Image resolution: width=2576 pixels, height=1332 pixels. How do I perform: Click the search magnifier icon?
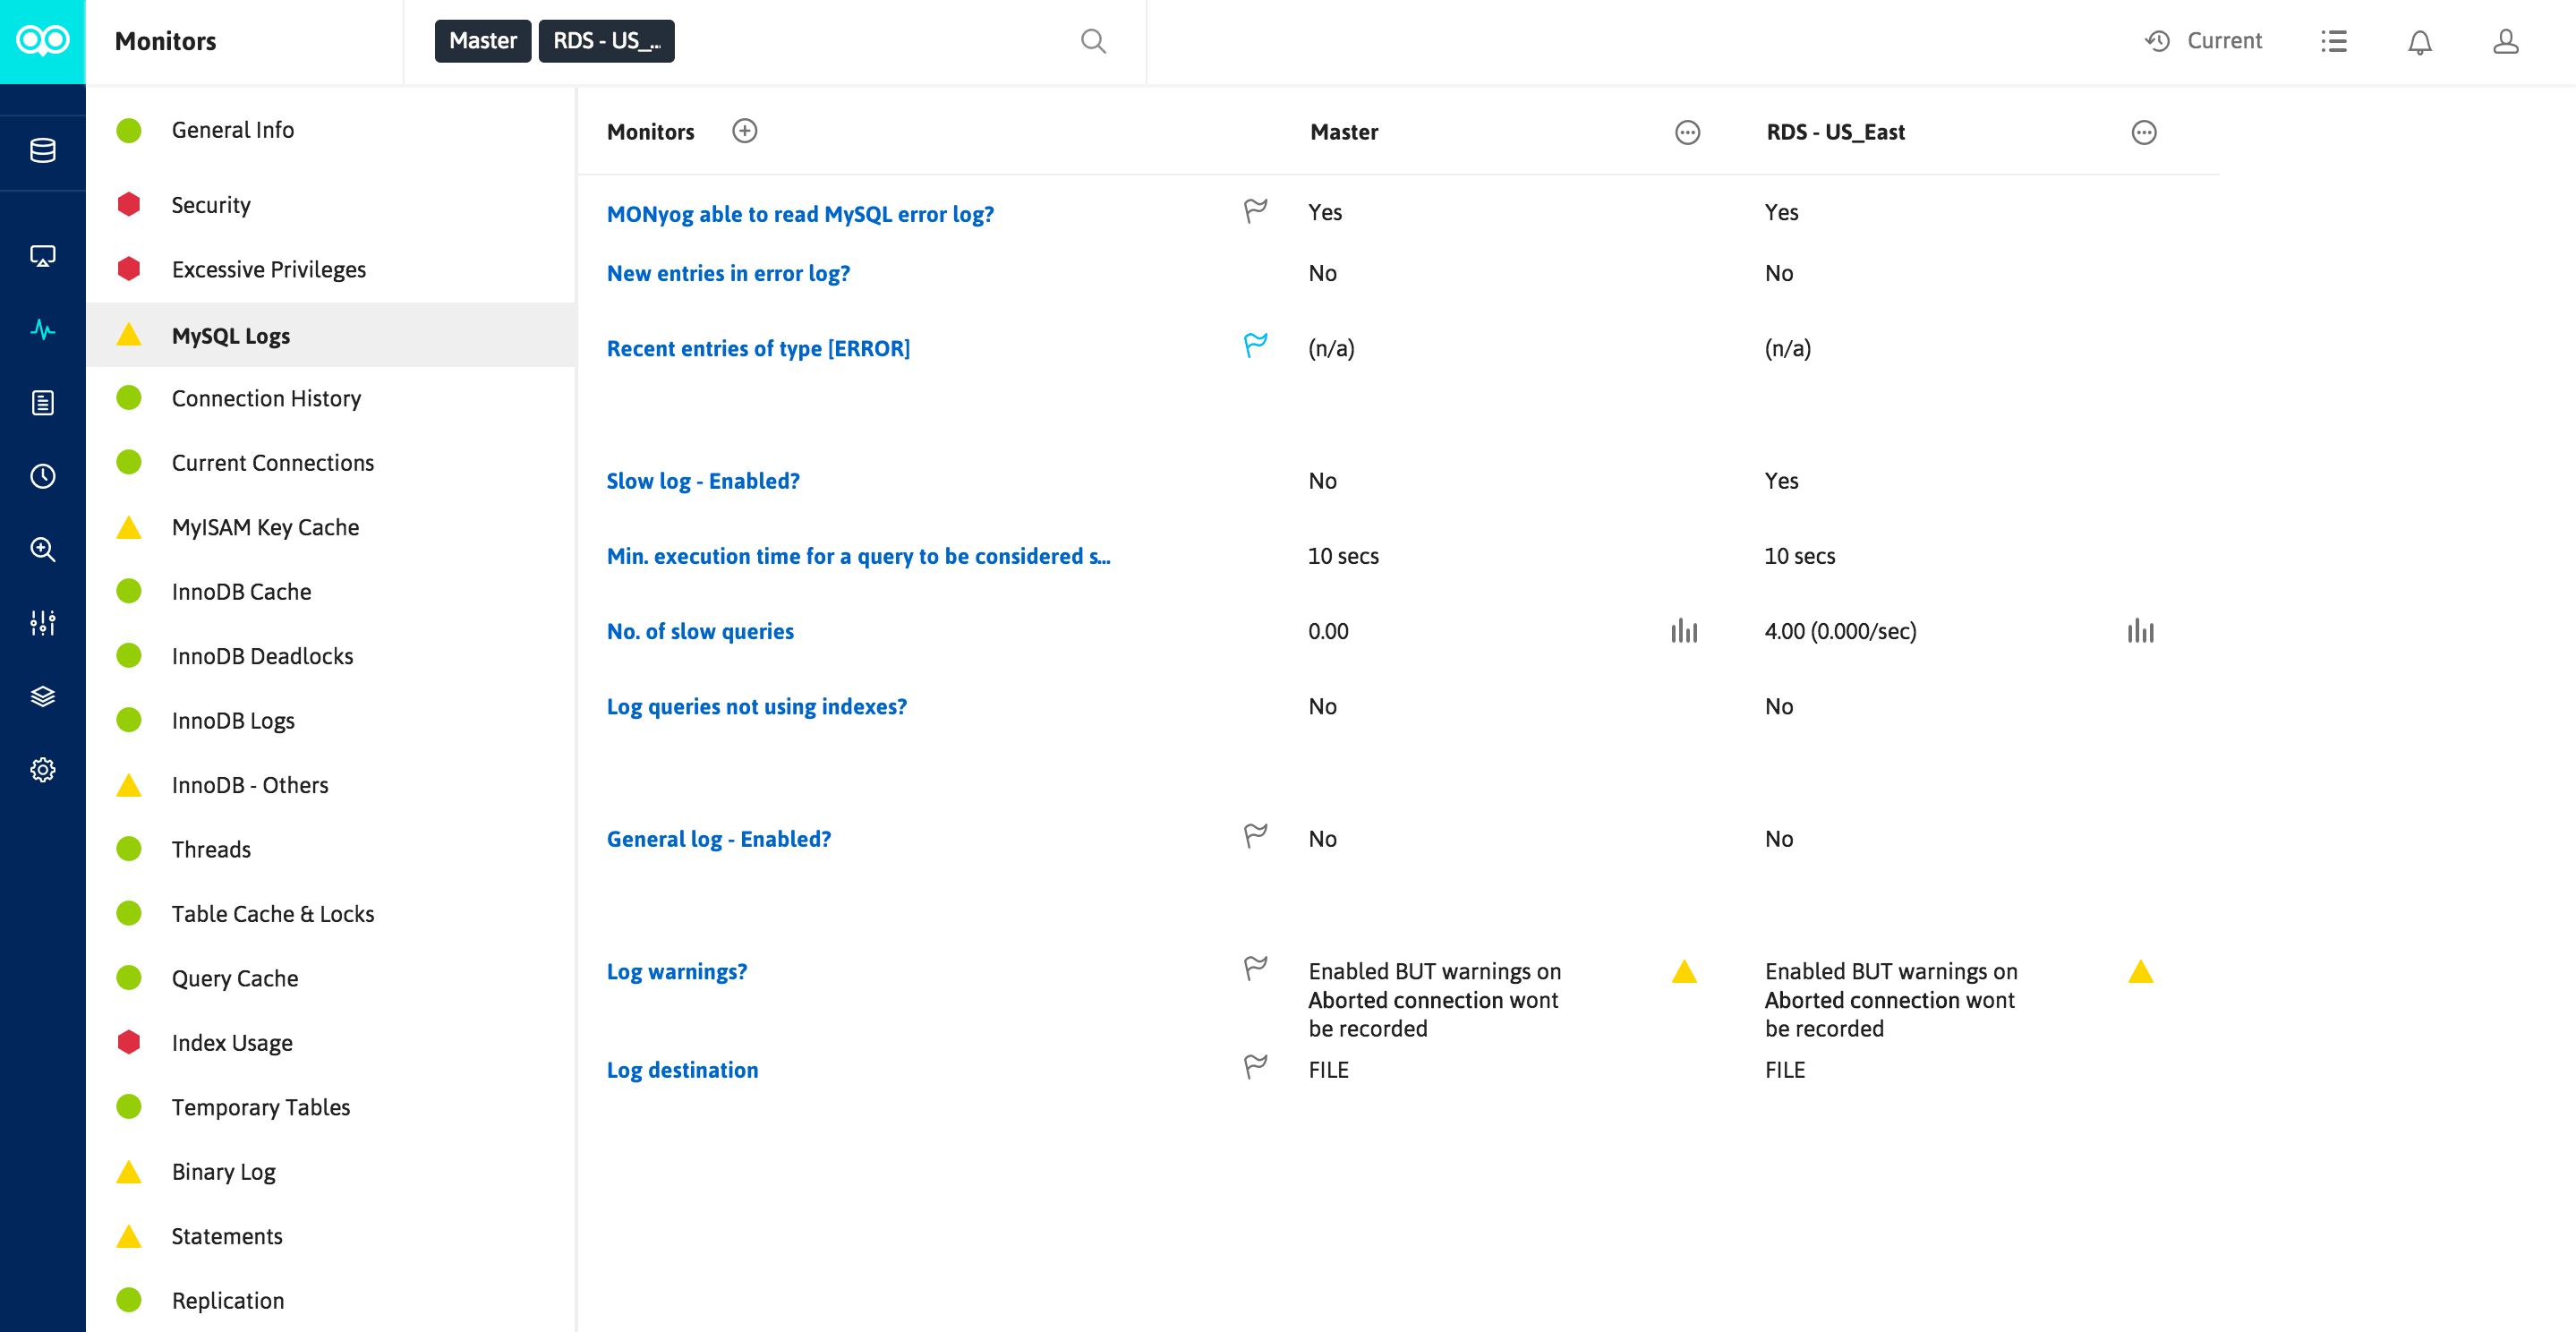1093,41
